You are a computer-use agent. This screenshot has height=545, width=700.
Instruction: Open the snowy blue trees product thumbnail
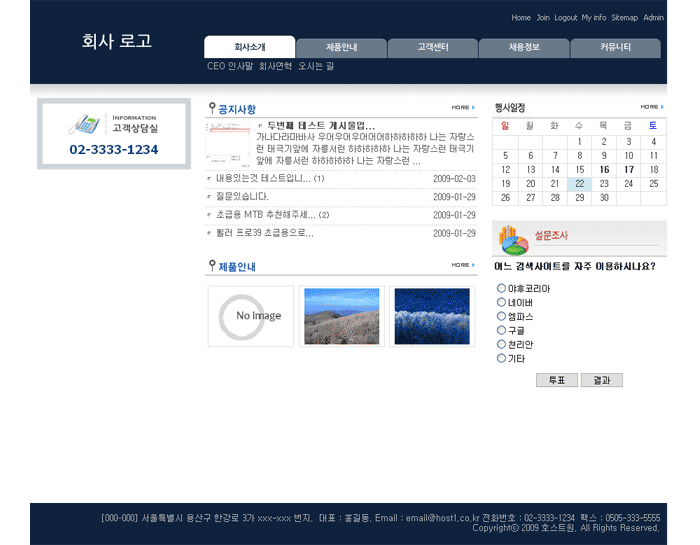click(432, 316)
